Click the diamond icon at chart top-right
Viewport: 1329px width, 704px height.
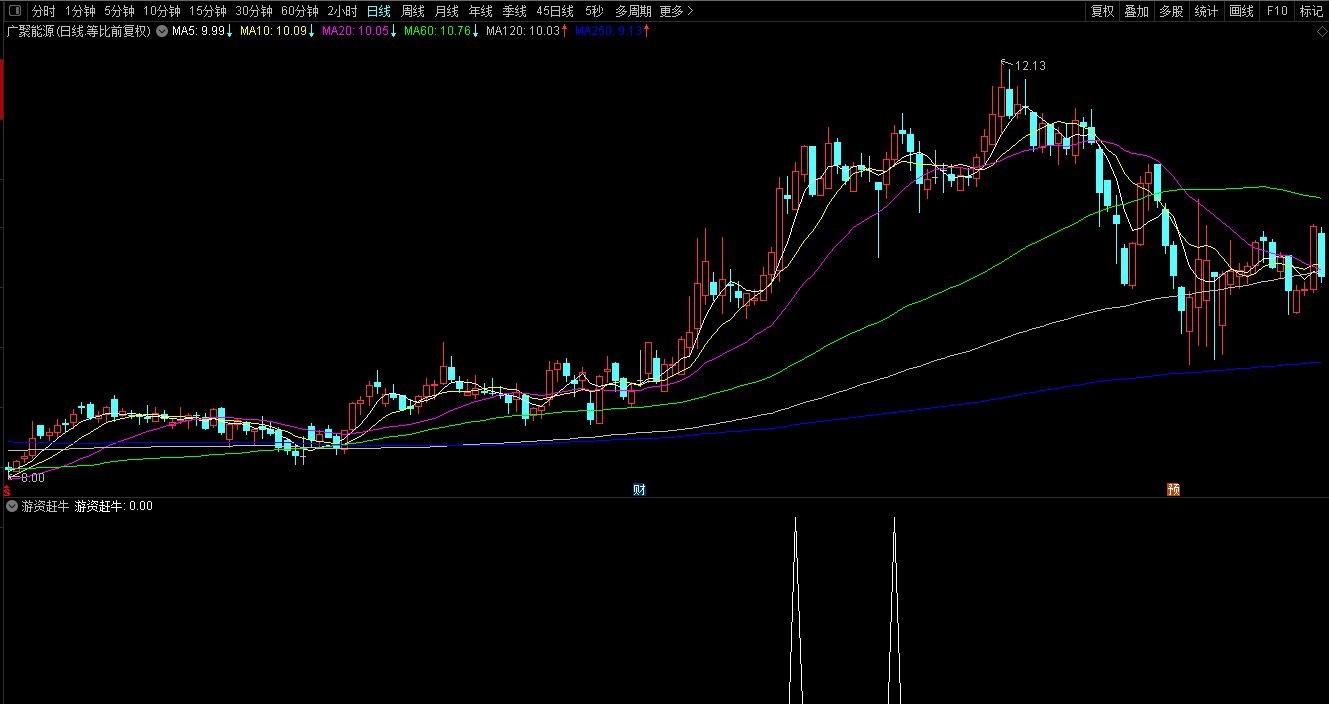[1321, 32]
